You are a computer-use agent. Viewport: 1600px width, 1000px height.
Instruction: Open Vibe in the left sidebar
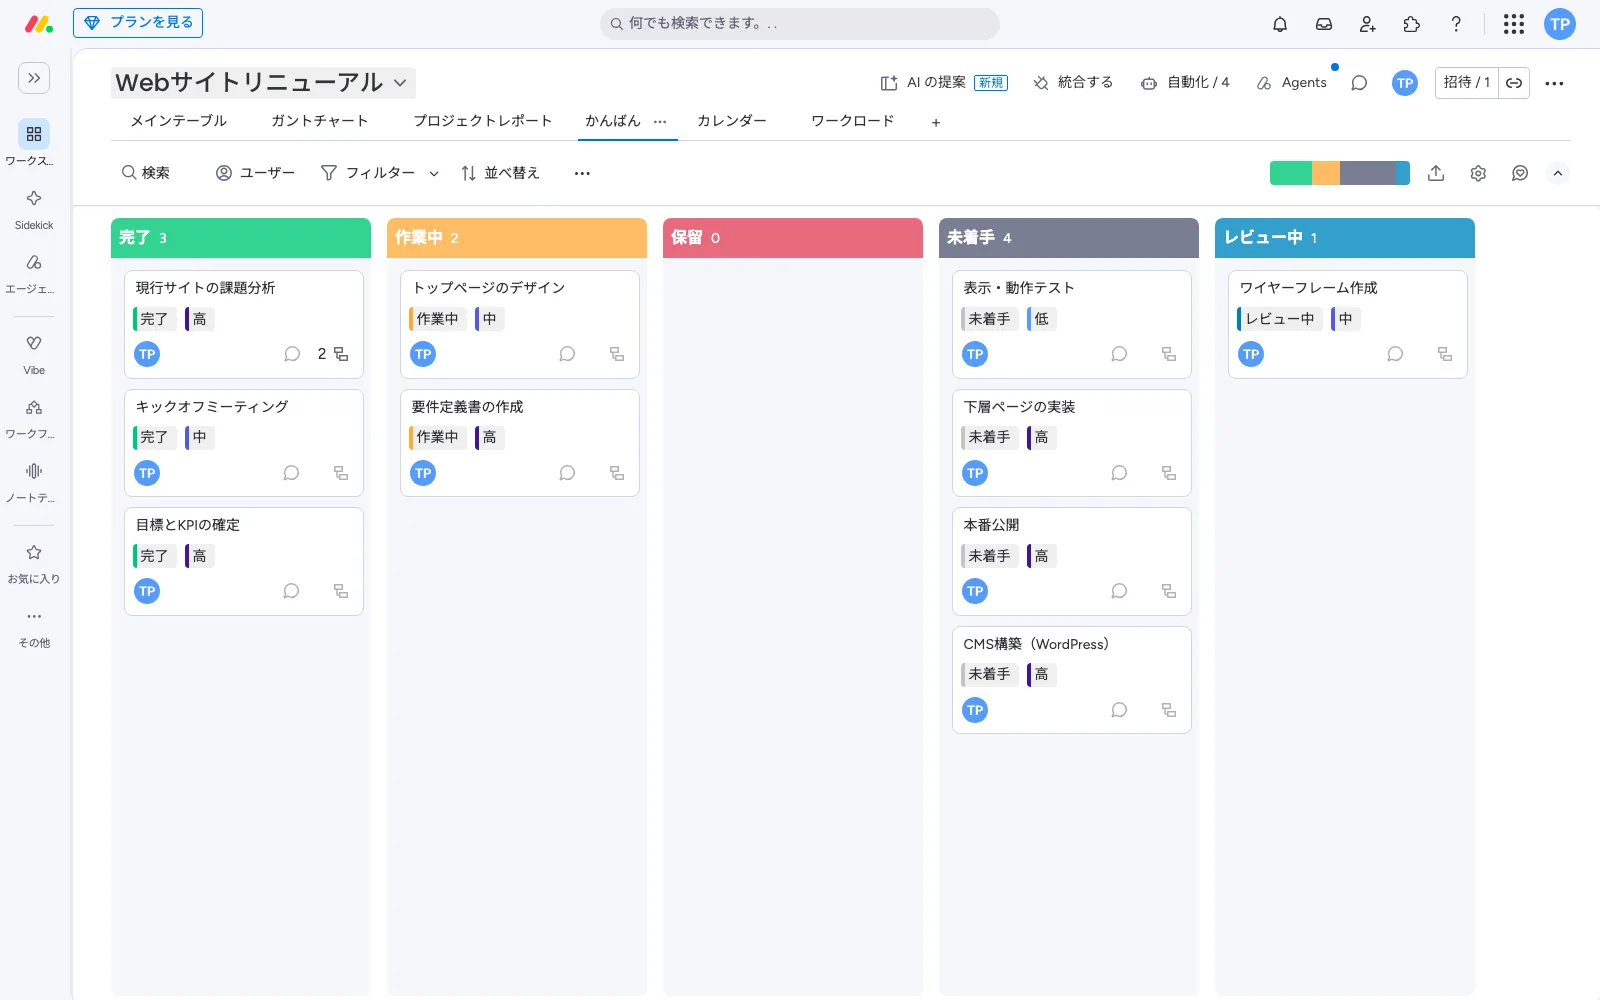[x=34, y=354]
